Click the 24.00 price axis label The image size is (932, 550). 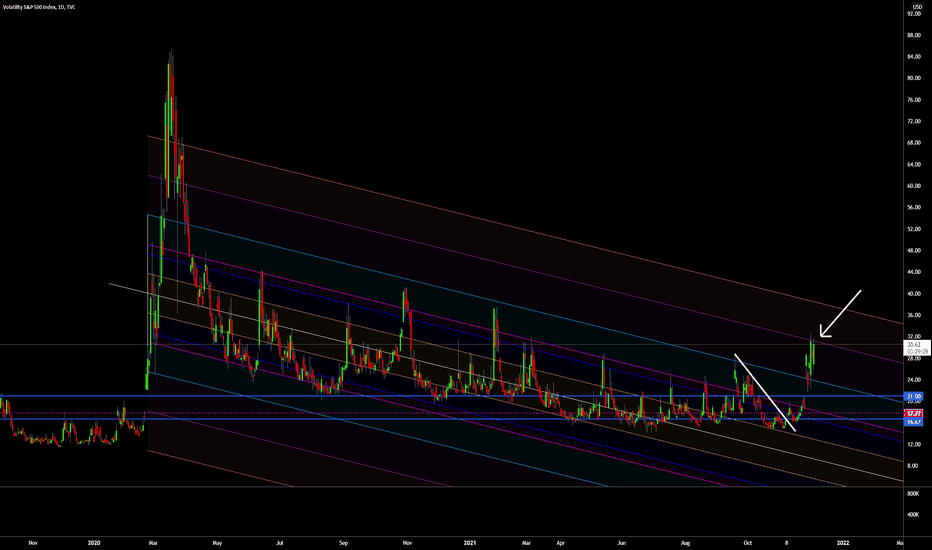pyautogui.click(x=914, y=379)
